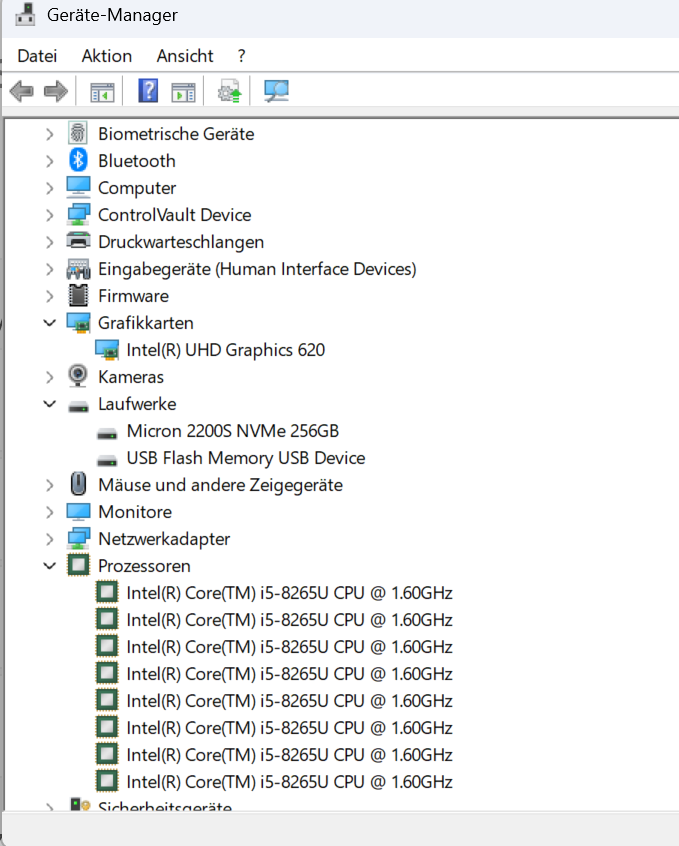Viewport: 679px width, 846px height.
Task: Select the Kameras label
Action: click(x=131, y=377)
